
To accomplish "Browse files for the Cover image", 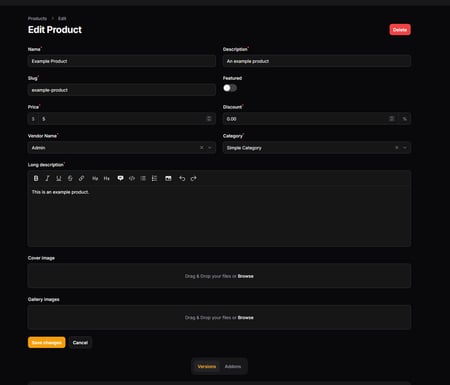I will (246, 276).
